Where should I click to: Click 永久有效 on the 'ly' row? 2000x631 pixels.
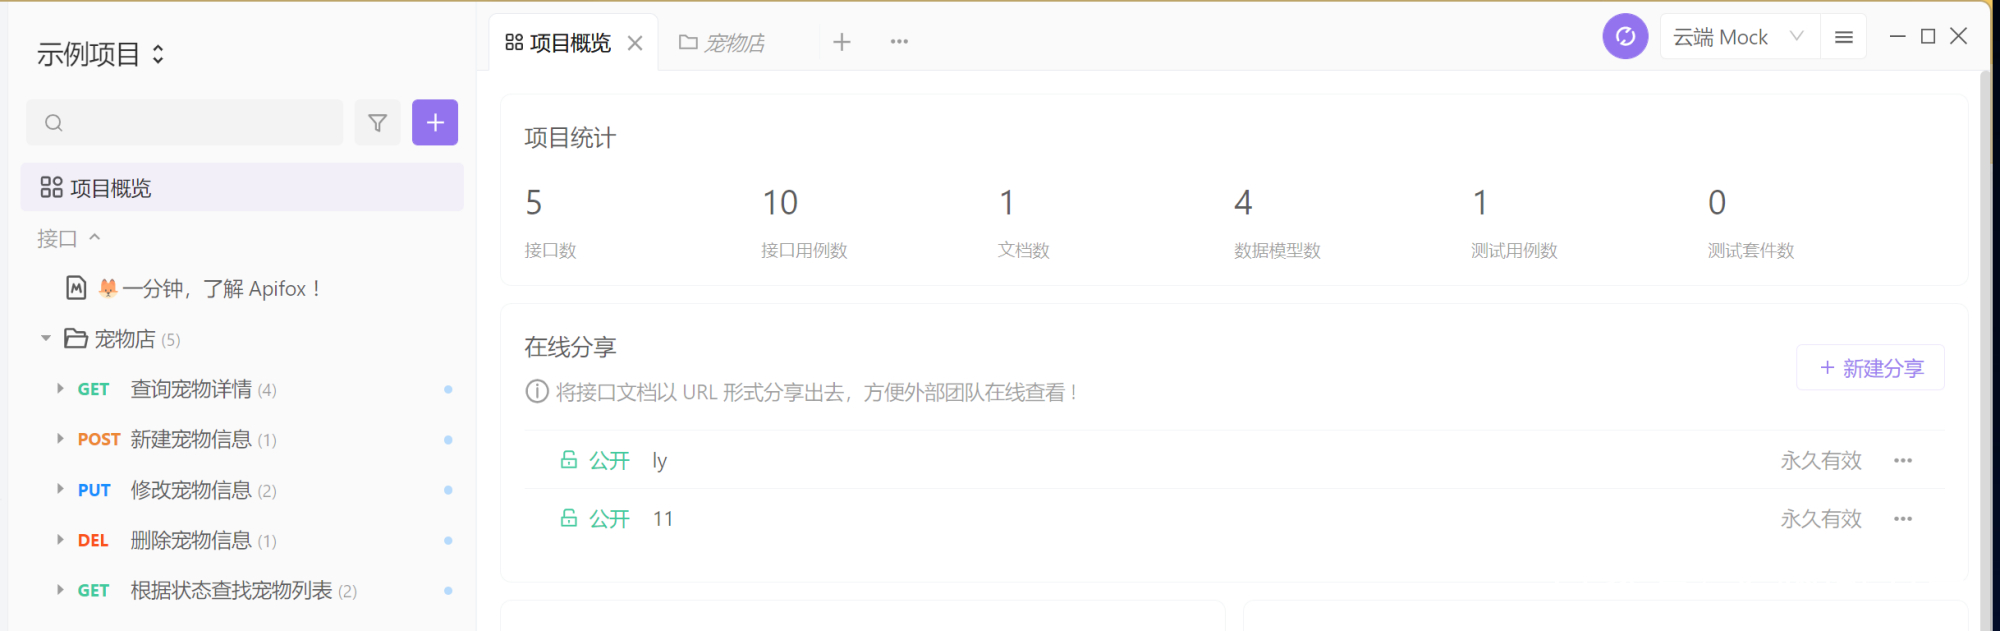click(1821, 461)
